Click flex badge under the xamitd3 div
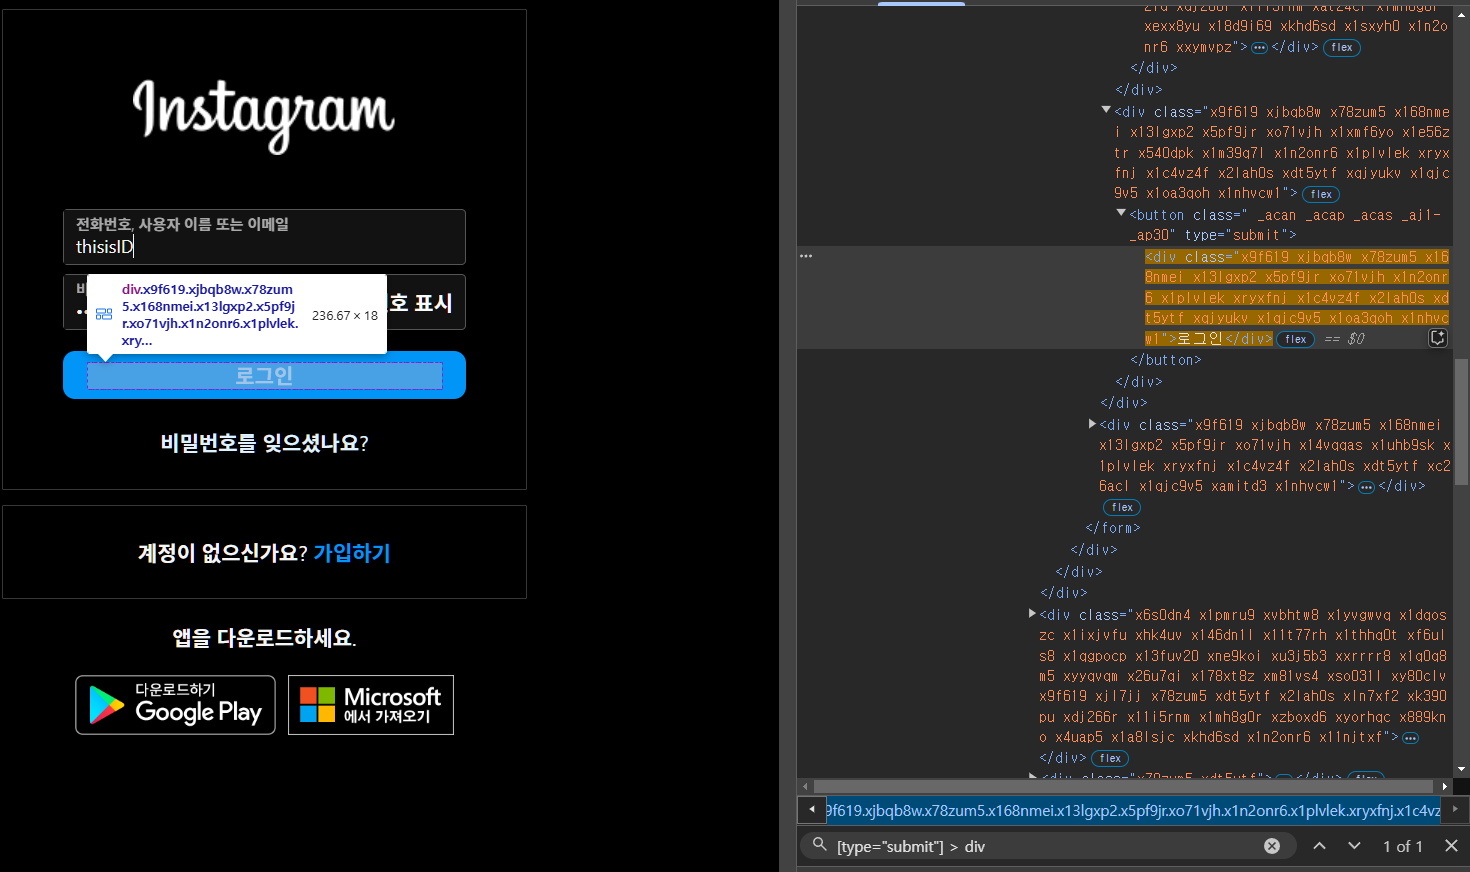Screen dimensions: 1470x872 pyautogui.click(x=1122, y=507)
